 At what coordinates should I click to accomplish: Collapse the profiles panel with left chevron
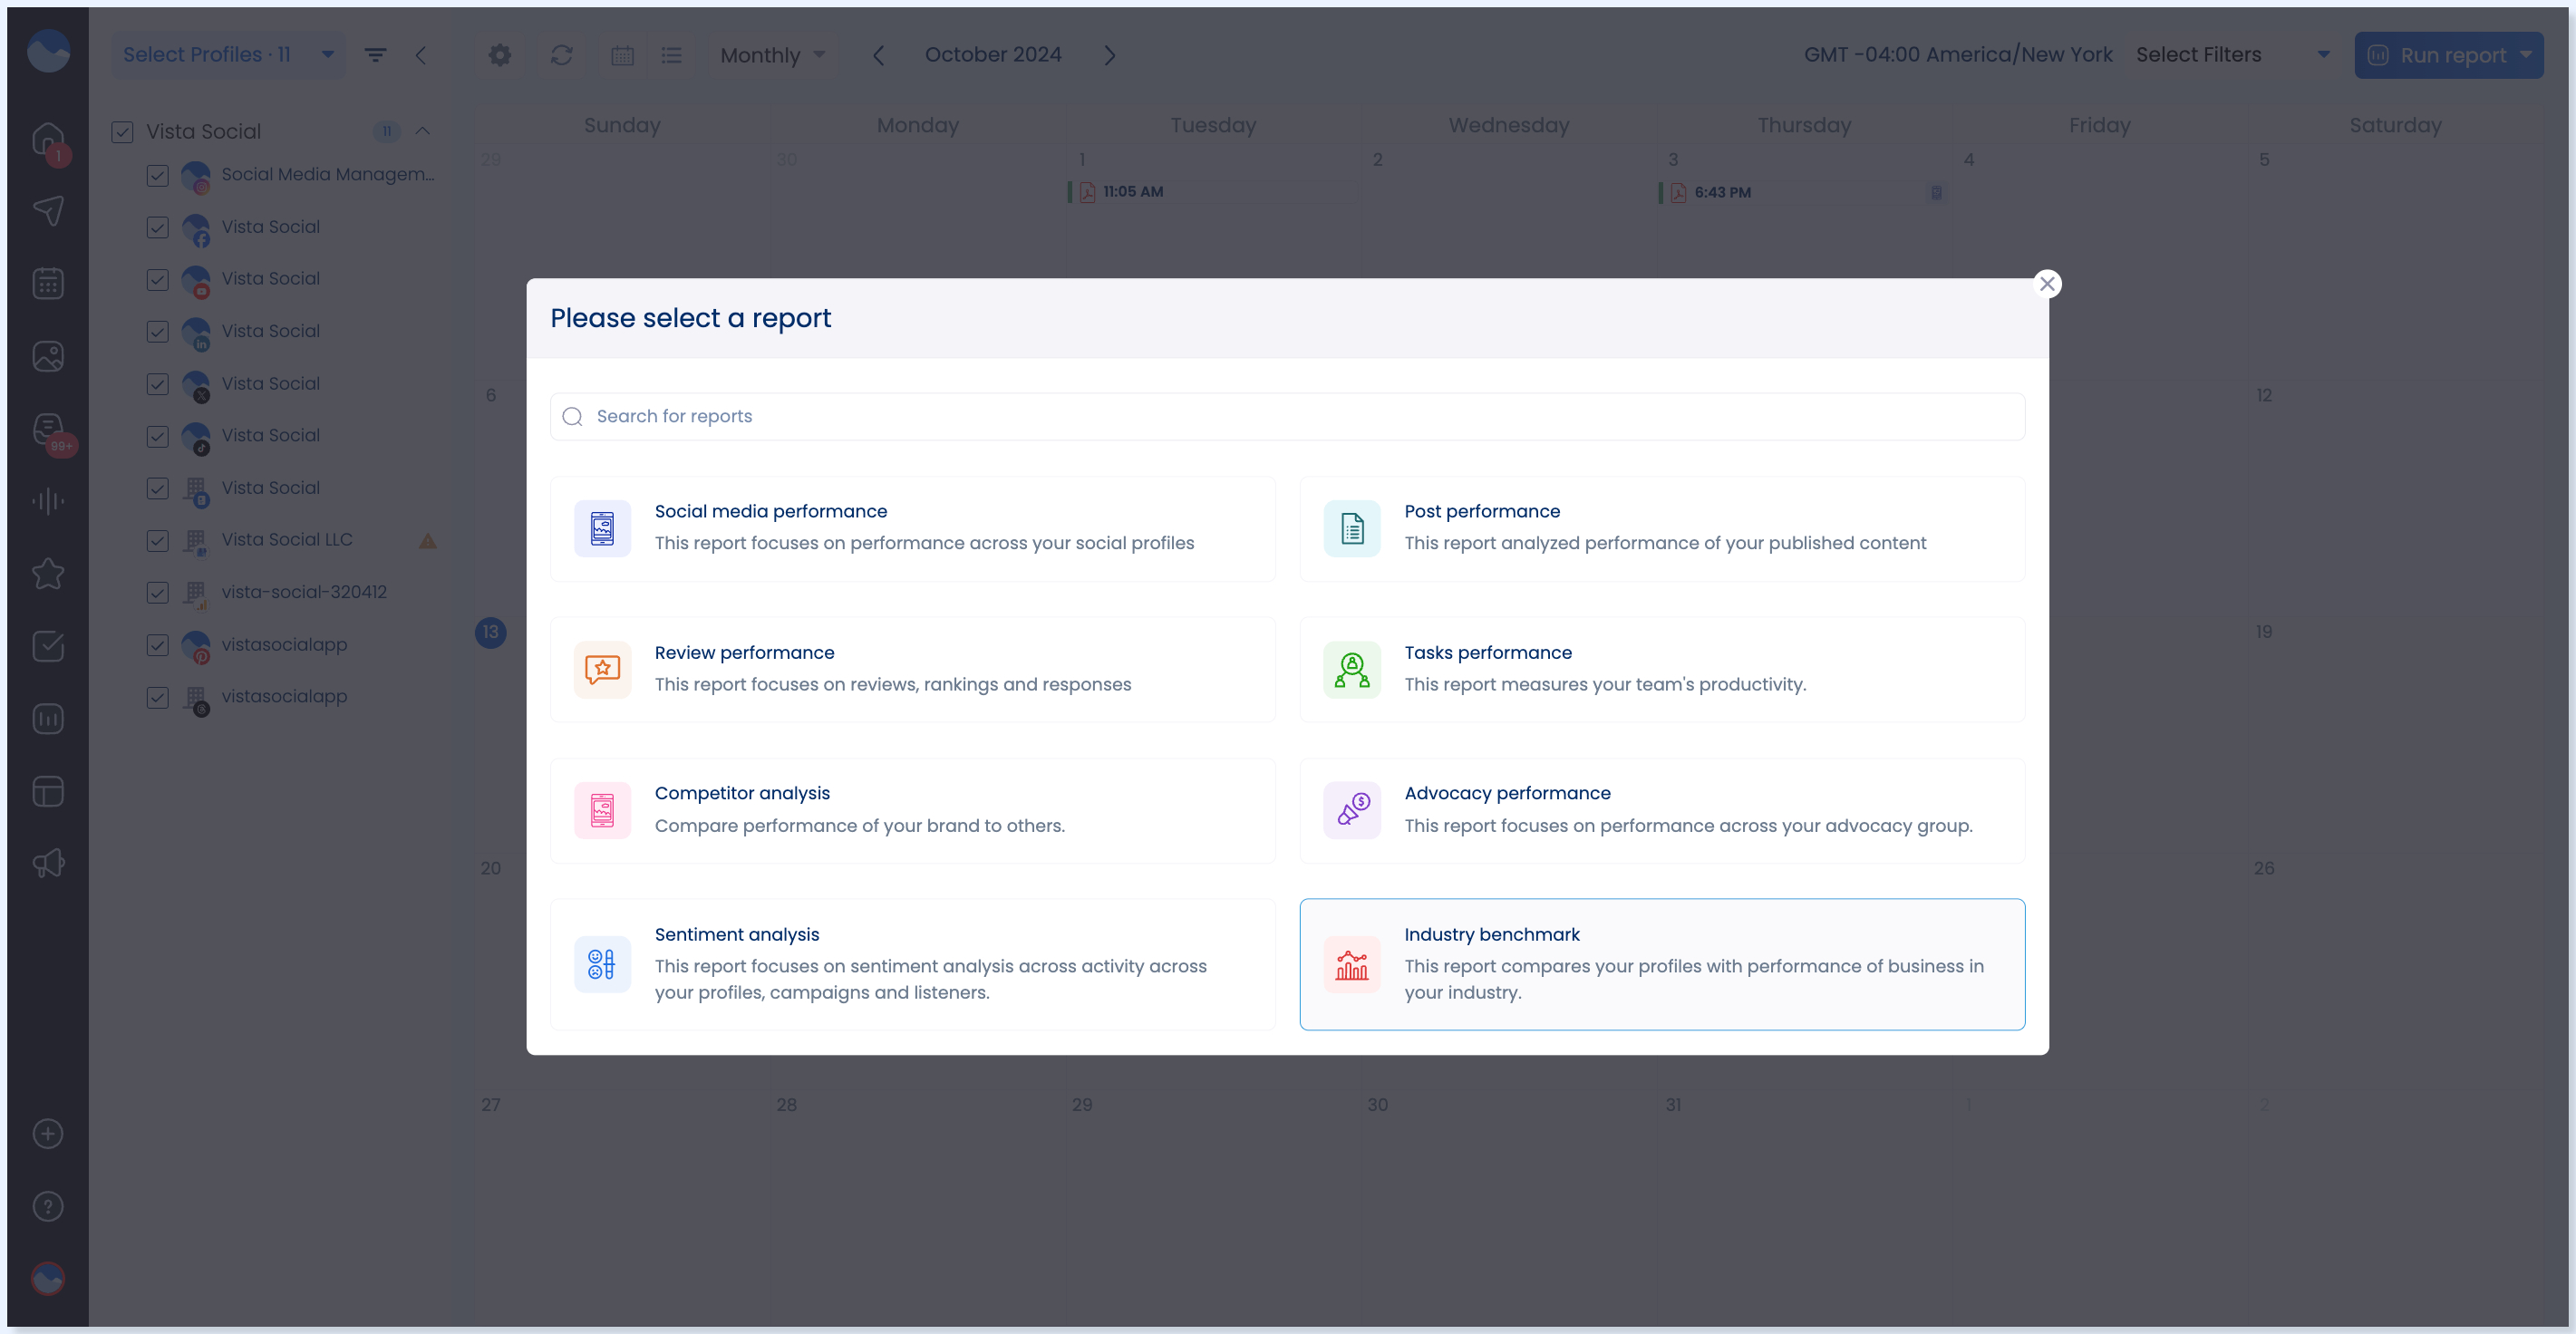pyautogui.click(x=421, y=55)
